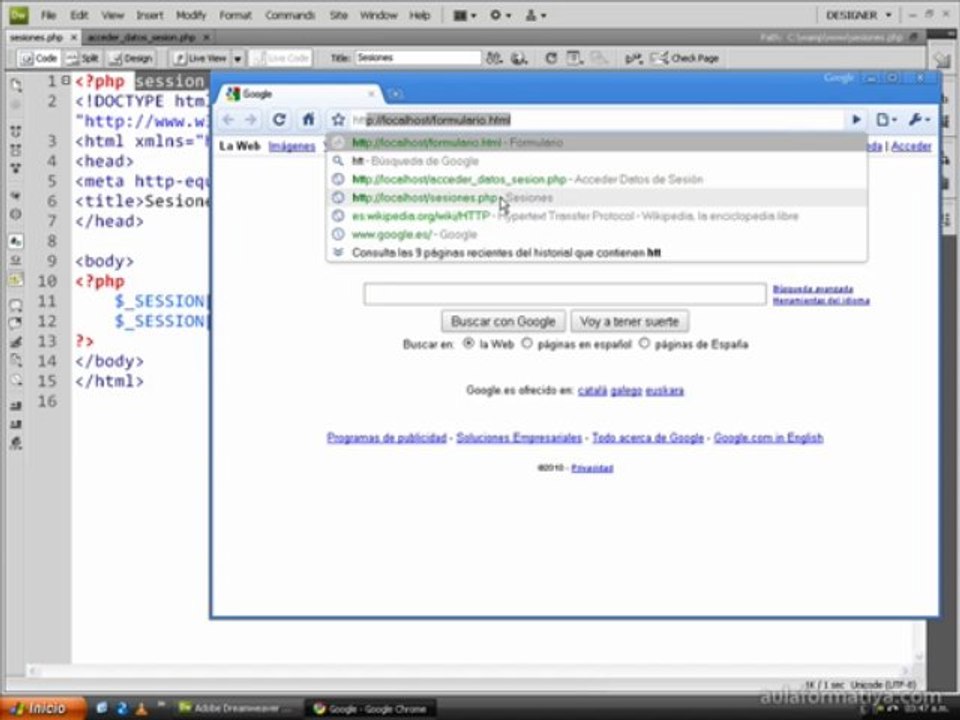
Task: Click the Imágenes link on Google page
Action: coord(291,146)
